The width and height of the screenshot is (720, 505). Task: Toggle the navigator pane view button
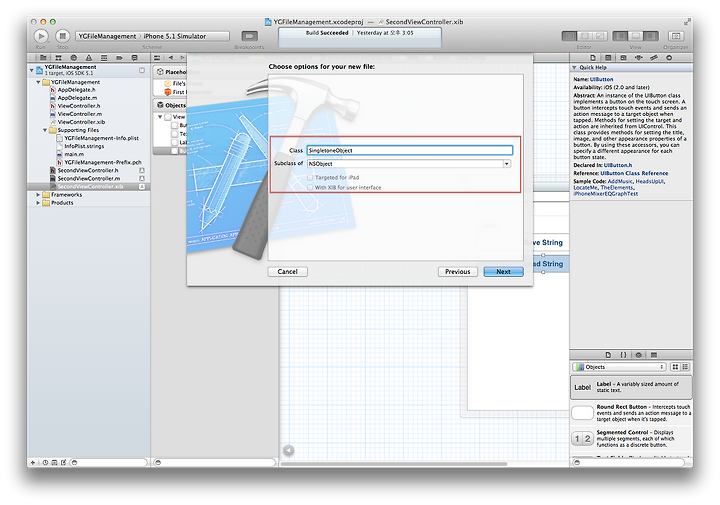(620, 36)
